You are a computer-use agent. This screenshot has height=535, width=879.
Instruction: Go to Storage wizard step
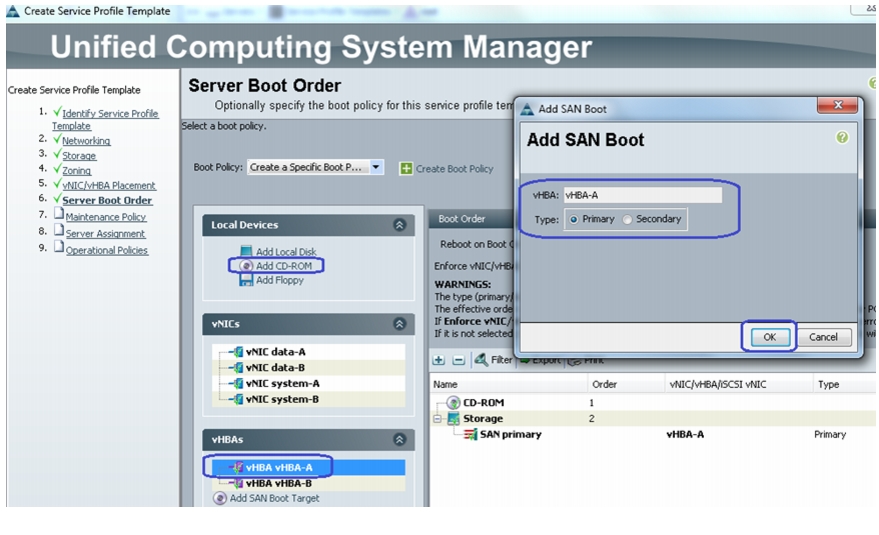tap(79, 156)
